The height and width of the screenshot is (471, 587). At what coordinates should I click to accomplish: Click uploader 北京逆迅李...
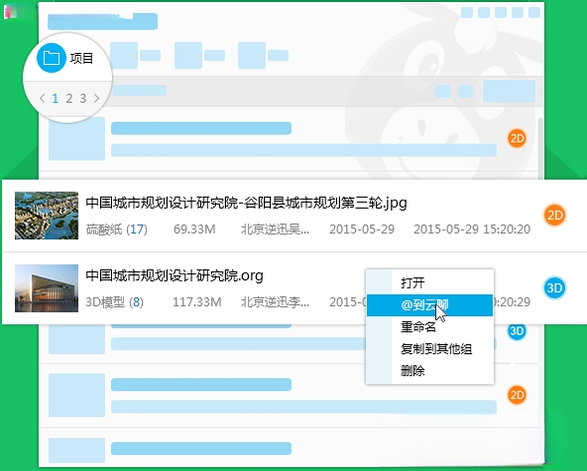tap(275, 302)
